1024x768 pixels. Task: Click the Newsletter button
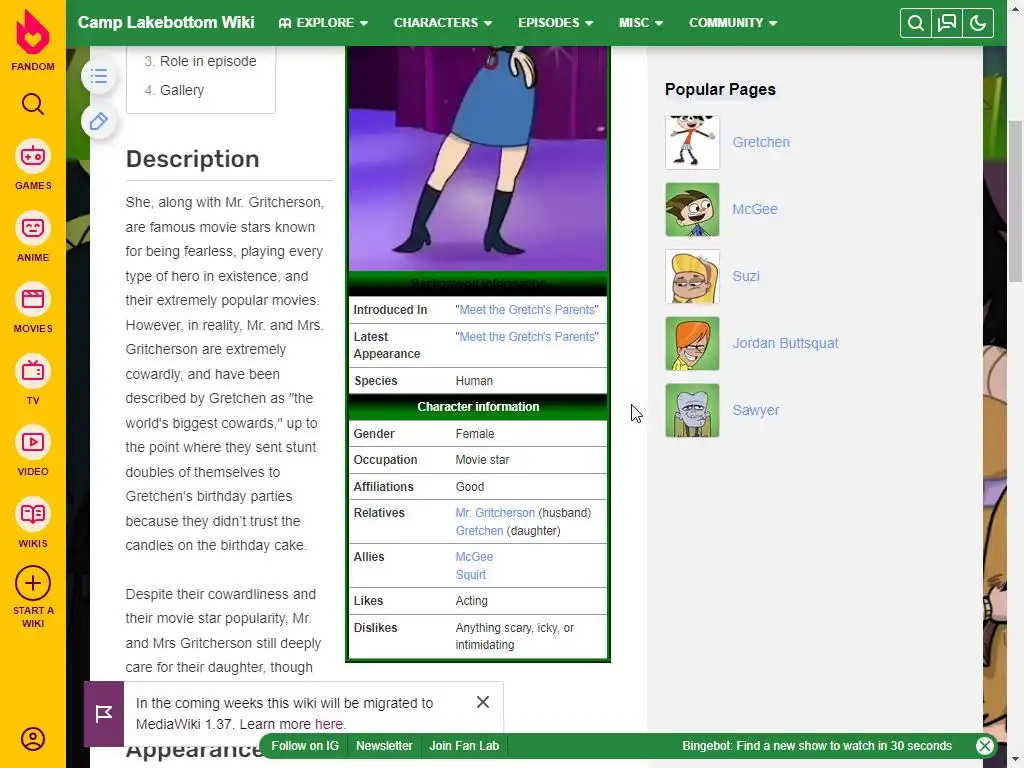tap(384, 746)
